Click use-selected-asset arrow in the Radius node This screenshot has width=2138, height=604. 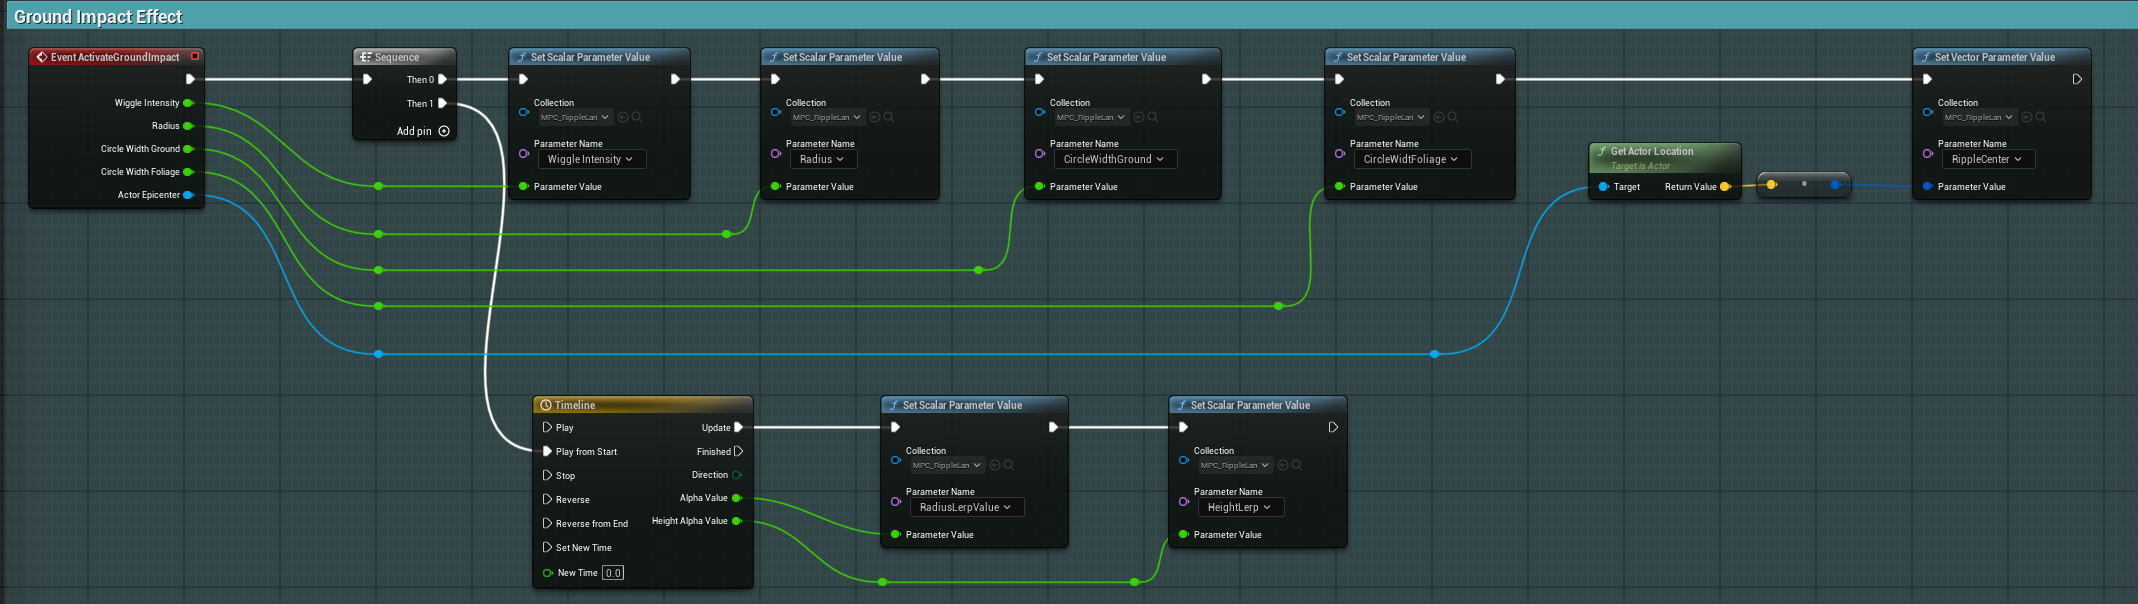[875, 117]
